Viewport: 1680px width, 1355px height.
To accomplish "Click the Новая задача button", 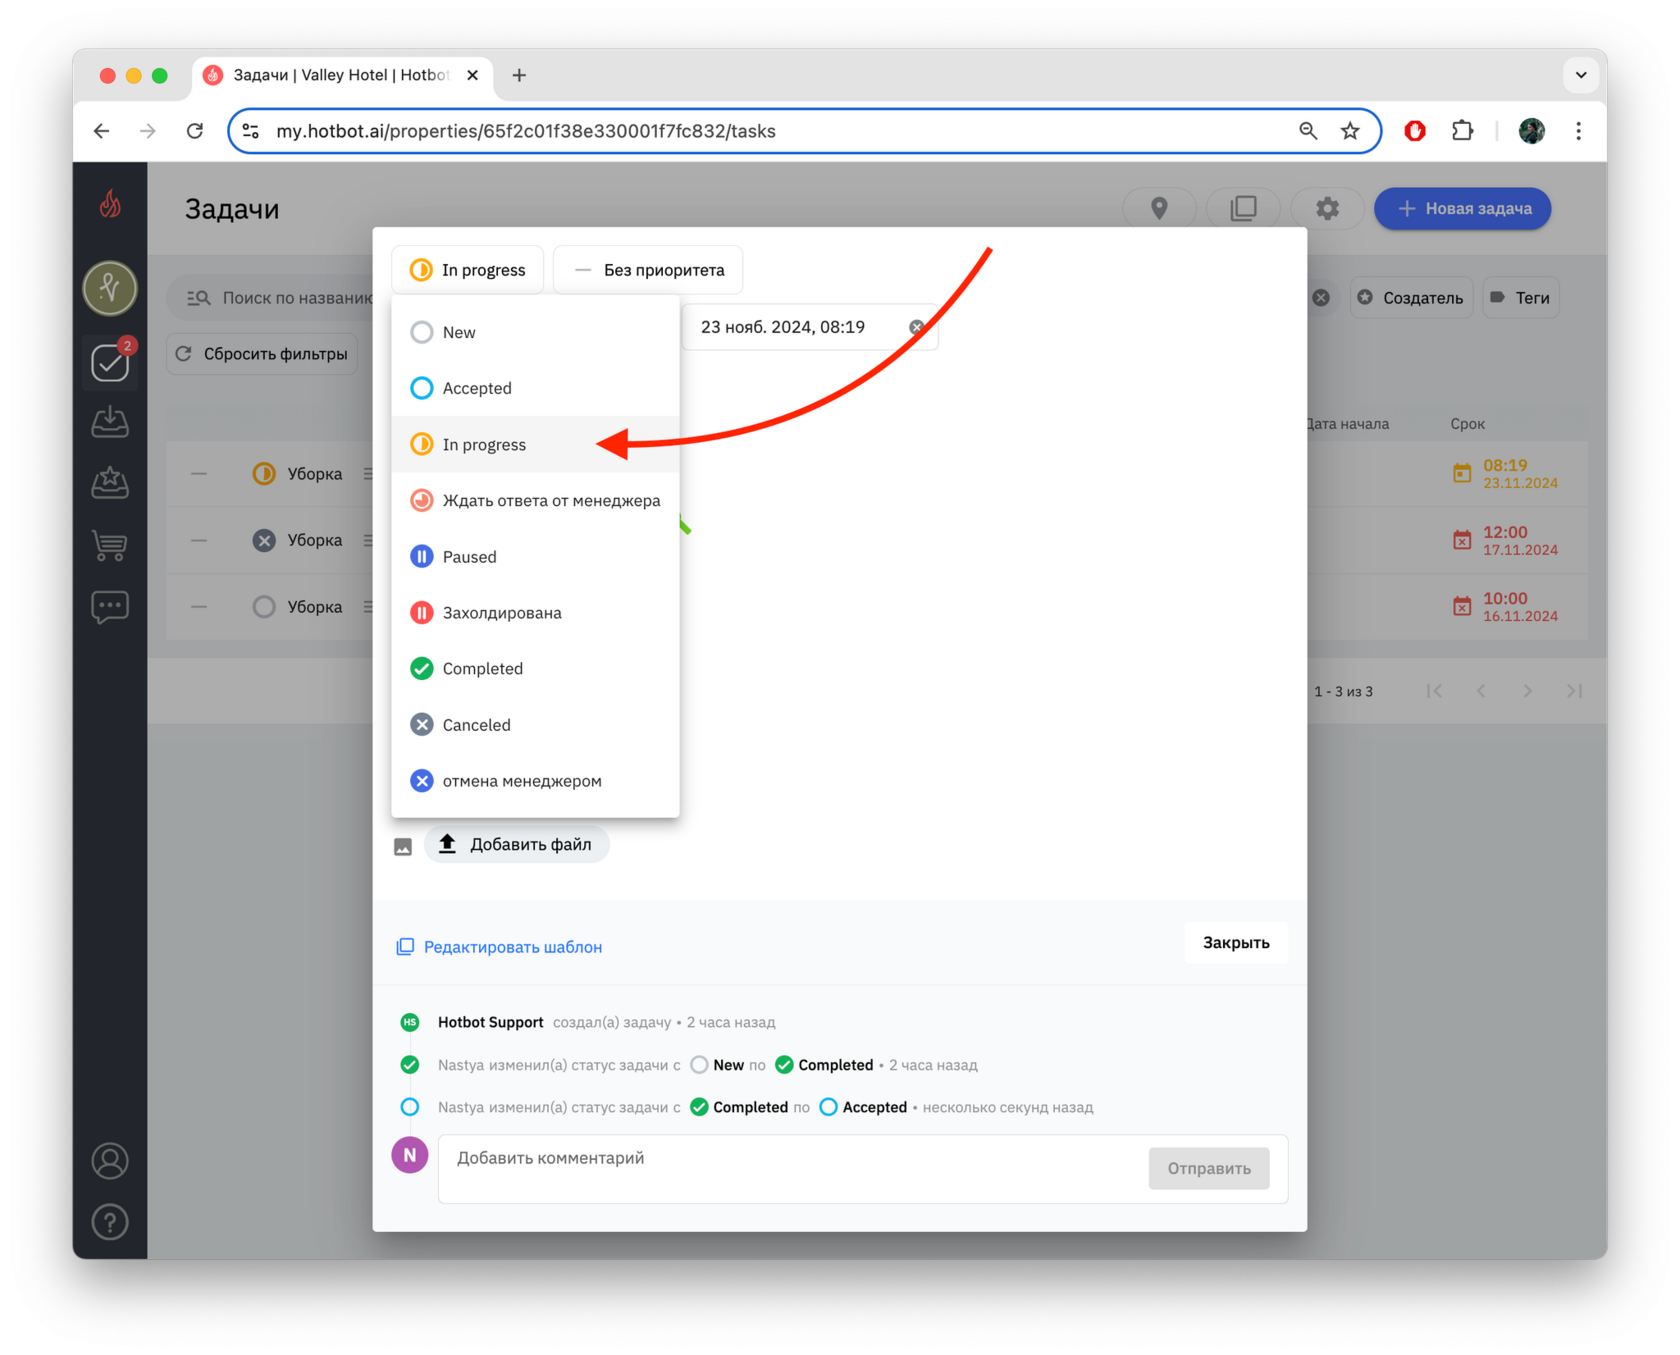I will tap(1462, 208).
